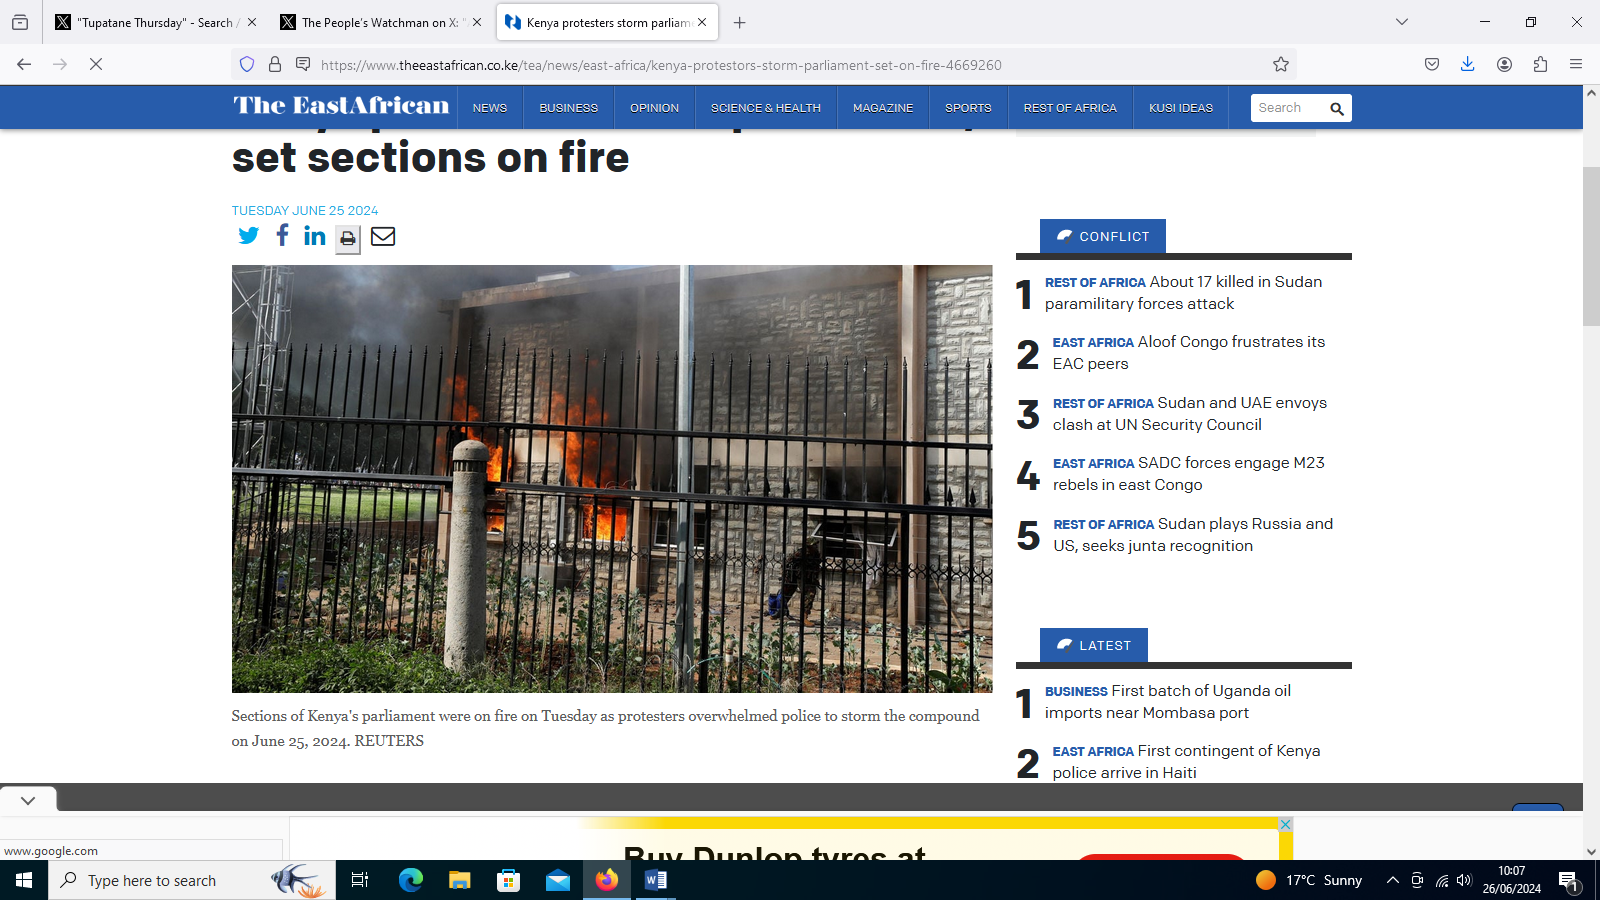Open the extensions puzzle icon
Screen dimensions: 1600x900
1540,65
